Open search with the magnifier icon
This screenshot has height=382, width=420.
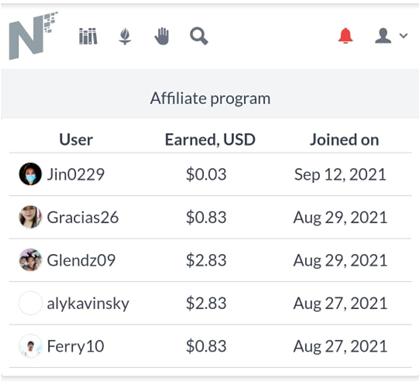click(199, 36)
